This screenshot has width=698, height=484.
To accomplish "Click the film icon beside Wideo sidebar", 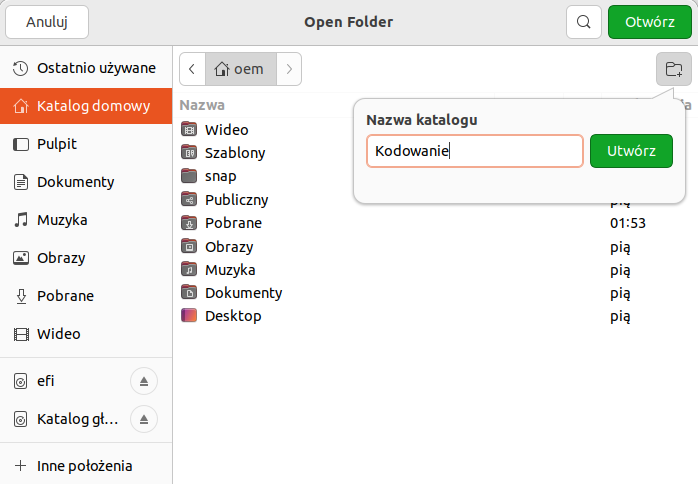I will click(21, 334).
